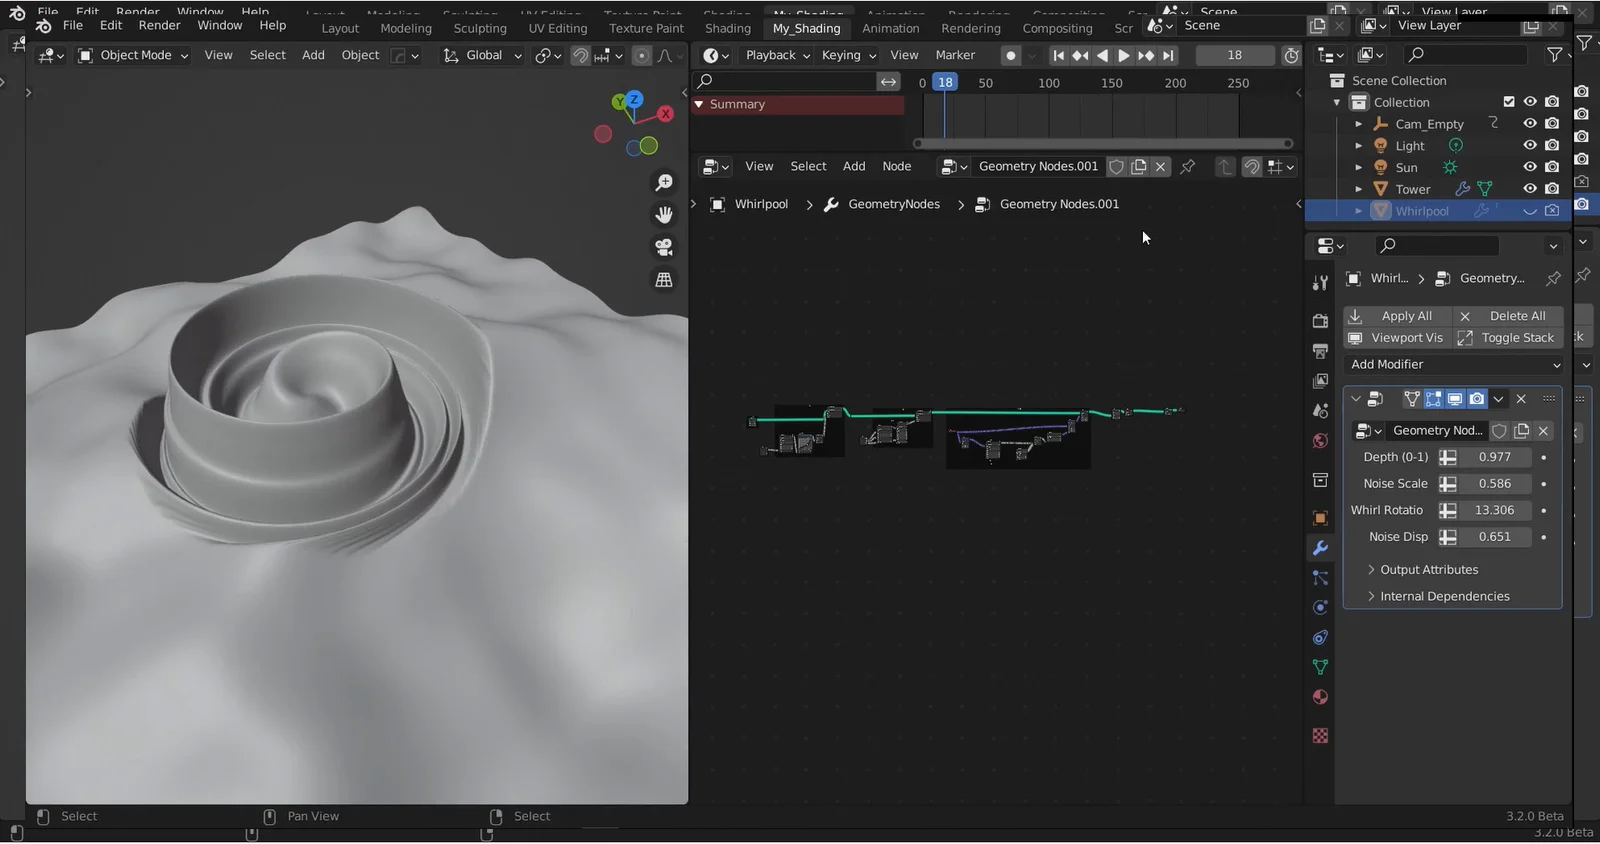
Task: Open Add Modifier dropdown
Action: click(x=1454, y=365)
